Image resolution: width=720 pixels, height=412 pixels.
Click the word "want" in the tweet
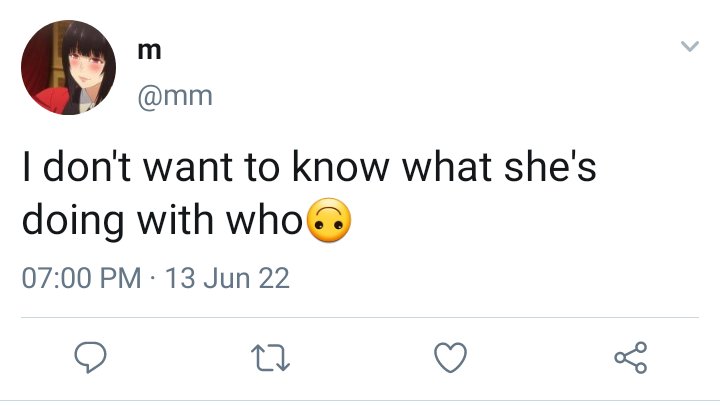pyautogui.click(x=187, y=167)
